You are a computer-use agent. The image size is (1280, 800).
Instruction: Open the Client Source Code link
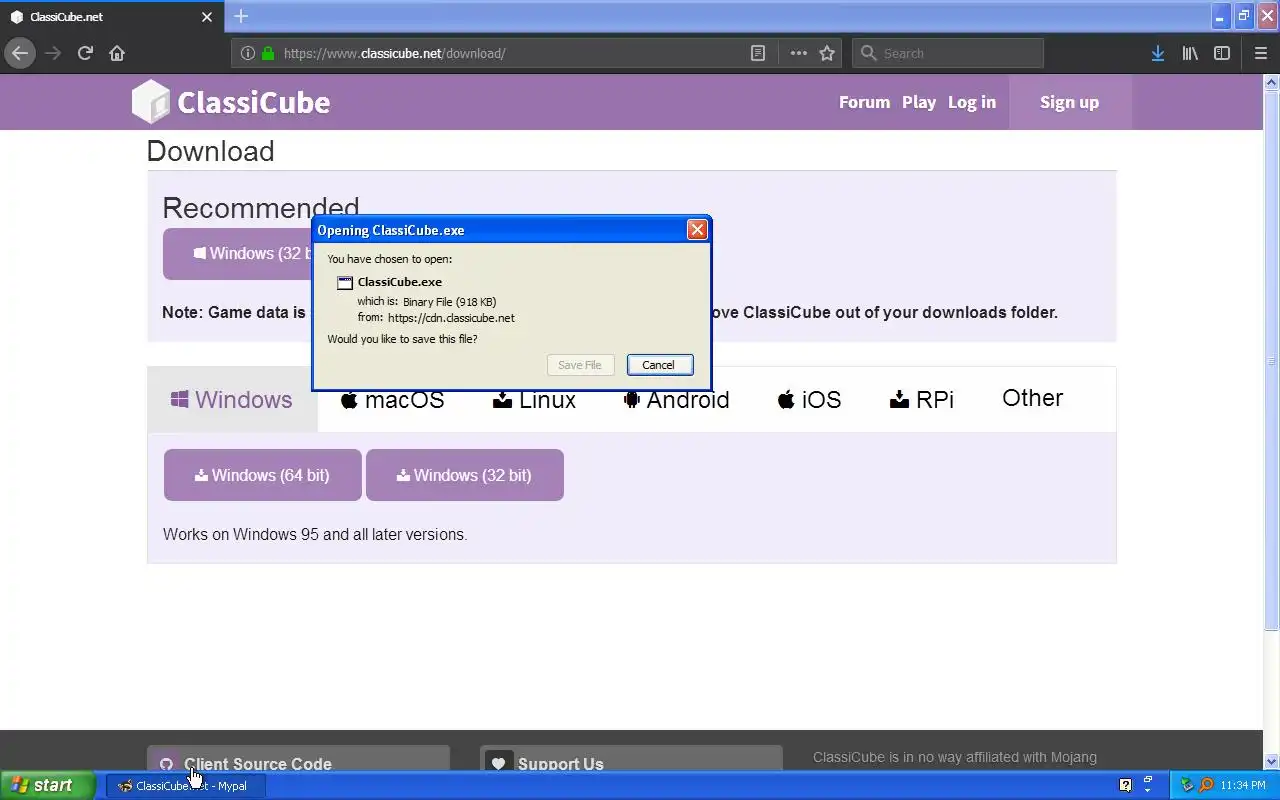258,764
